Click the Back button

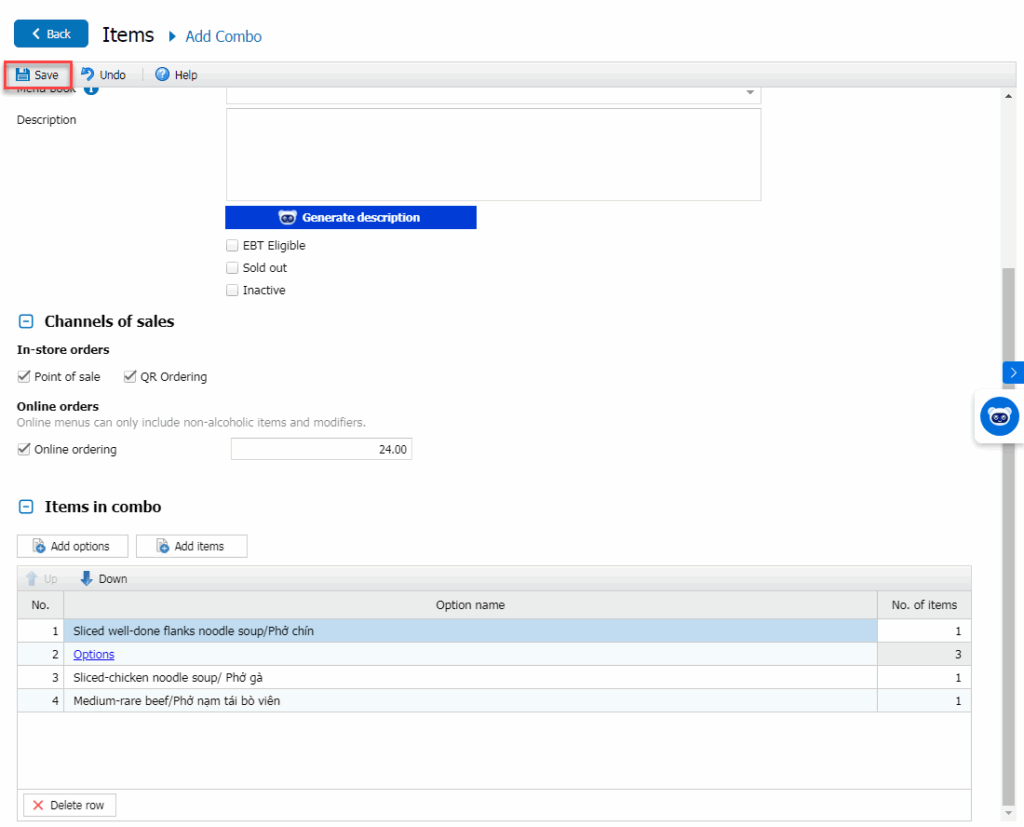click(x=51, y=34)
